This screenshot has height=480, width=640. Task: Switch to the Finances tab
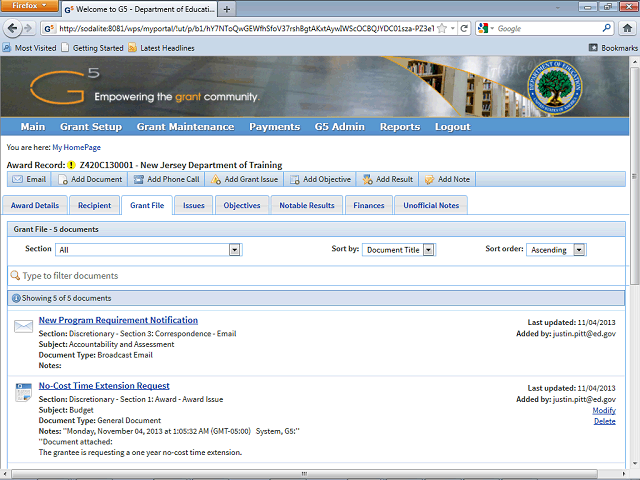[369, 205]
